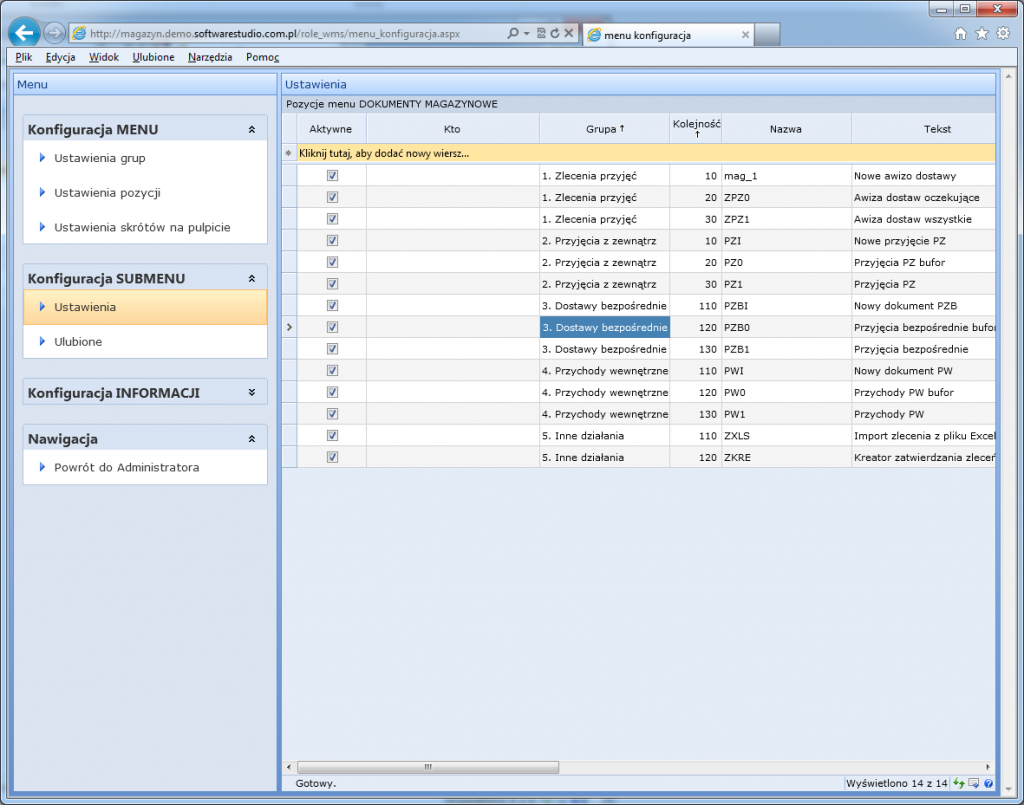1024x805 pixels.
Task: Toggle Aktywne checkbox for PZB0 row
Action: (332, 327)
